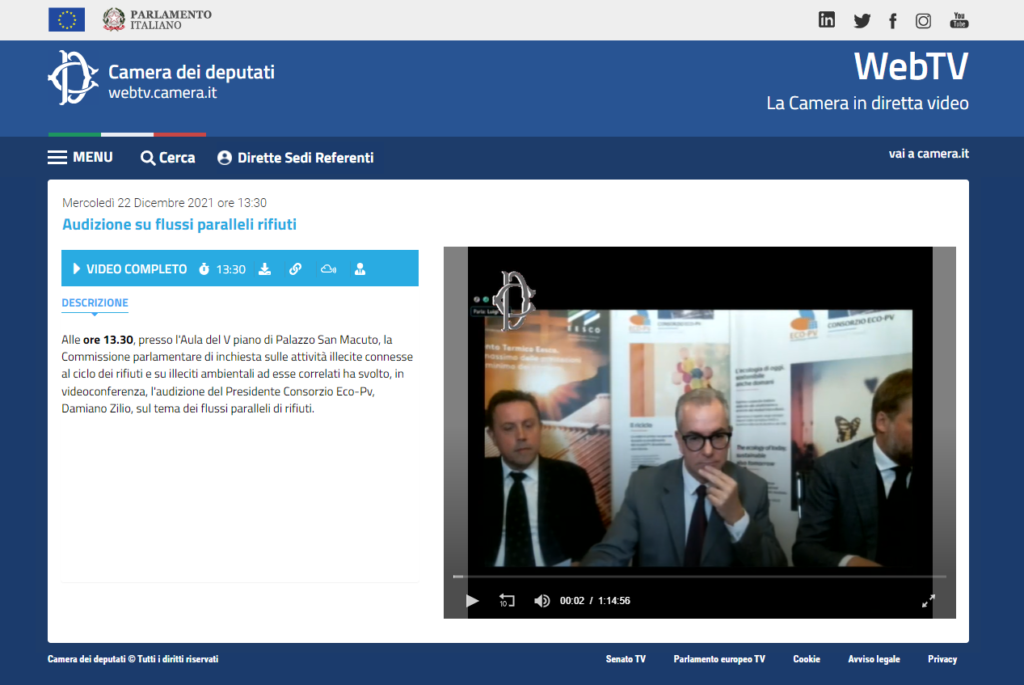The image size is (1024, 685).
Task: Open the LinkedIn social icon
Action: tap(827, 20)
